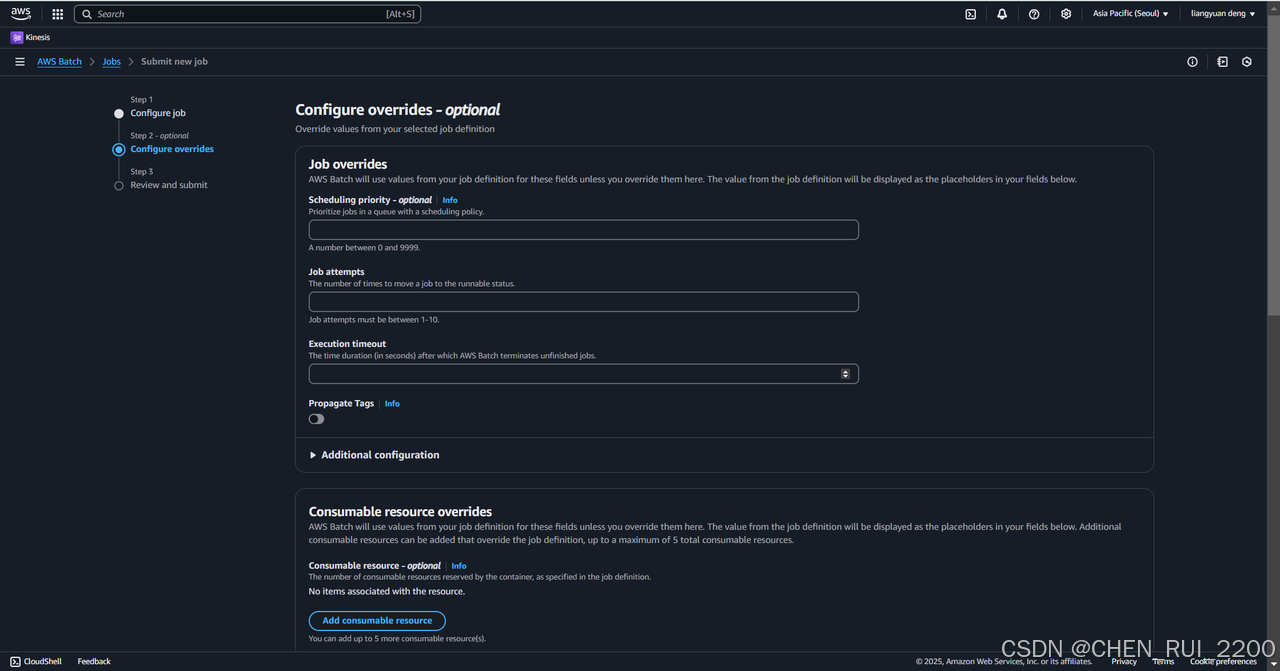Image resolution: width=1280 pixels, height=671 pixels.
Task: Open the settings gear icon
Action: click(1066, 14)
